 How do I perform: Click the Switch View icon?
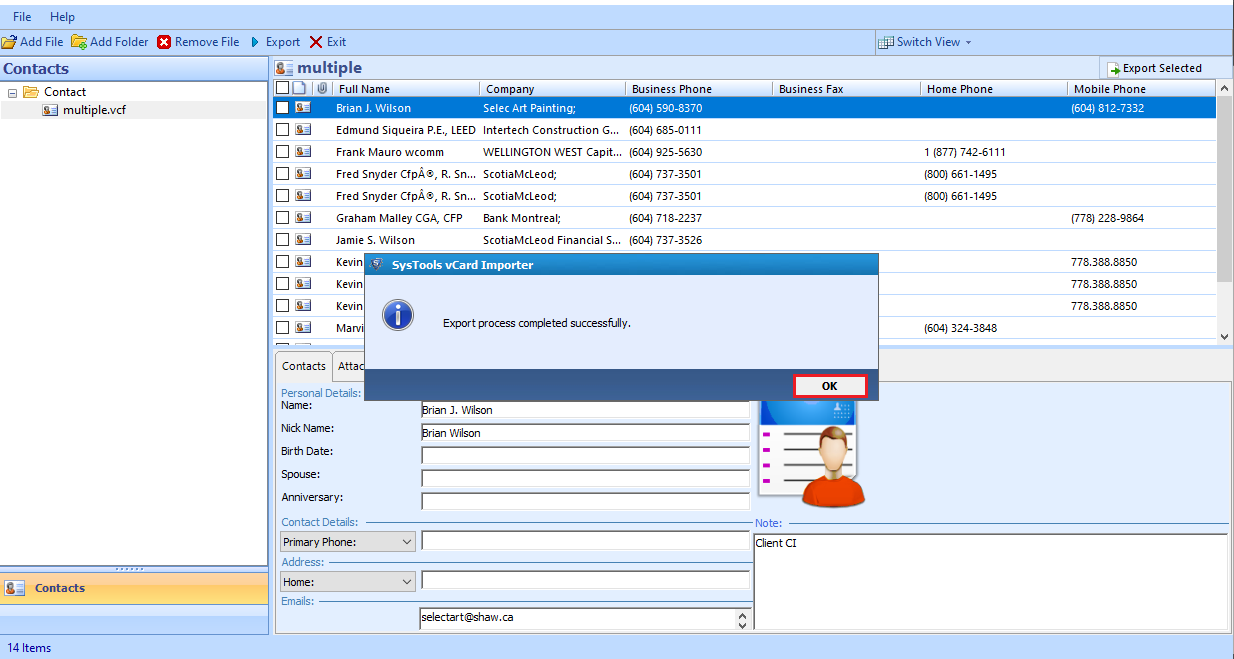[x=886, y=42]
